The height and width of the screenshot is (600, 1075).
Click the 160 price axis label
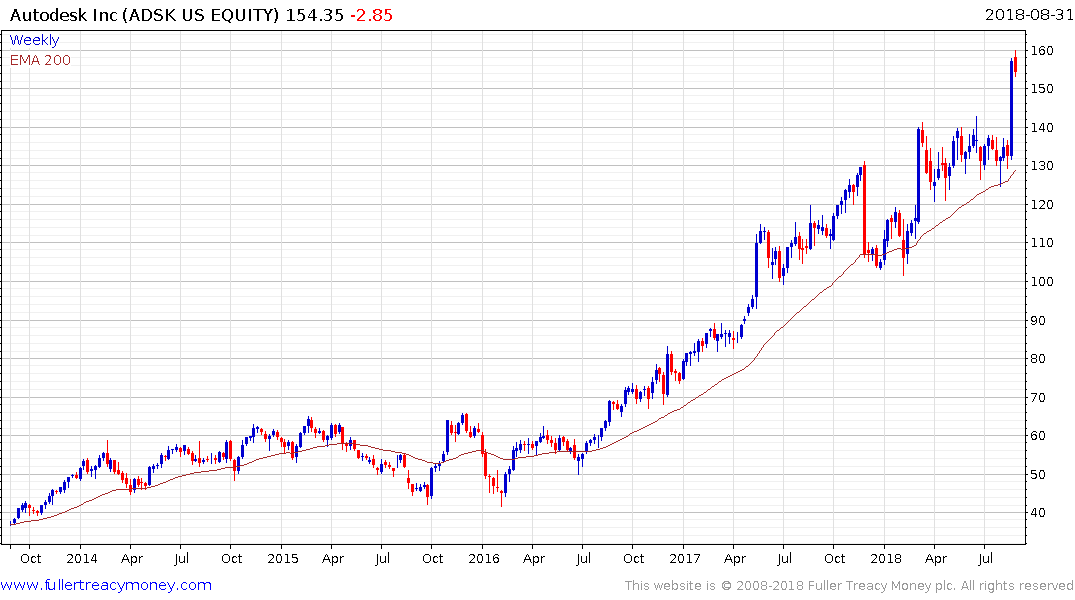click(x=1042, y=51)
